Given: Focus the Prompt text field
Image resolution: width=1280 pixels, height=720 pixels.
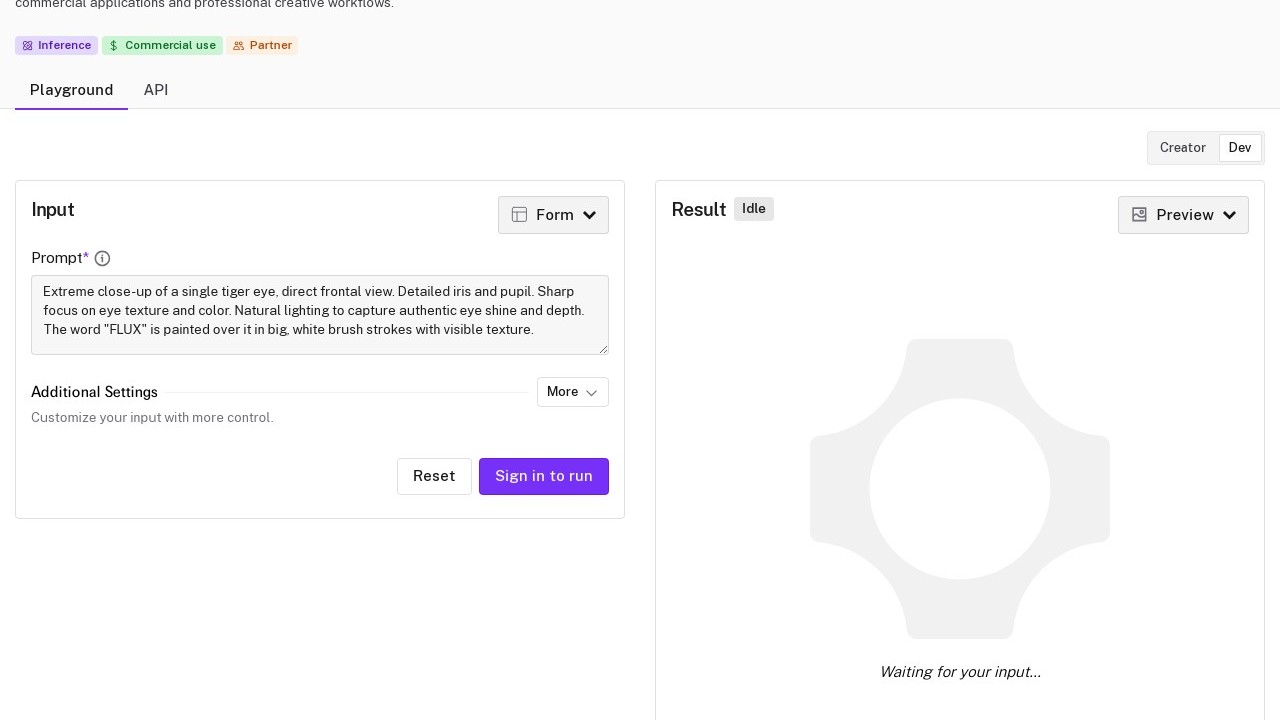Looking at the screenshot, I should point(319,315).
